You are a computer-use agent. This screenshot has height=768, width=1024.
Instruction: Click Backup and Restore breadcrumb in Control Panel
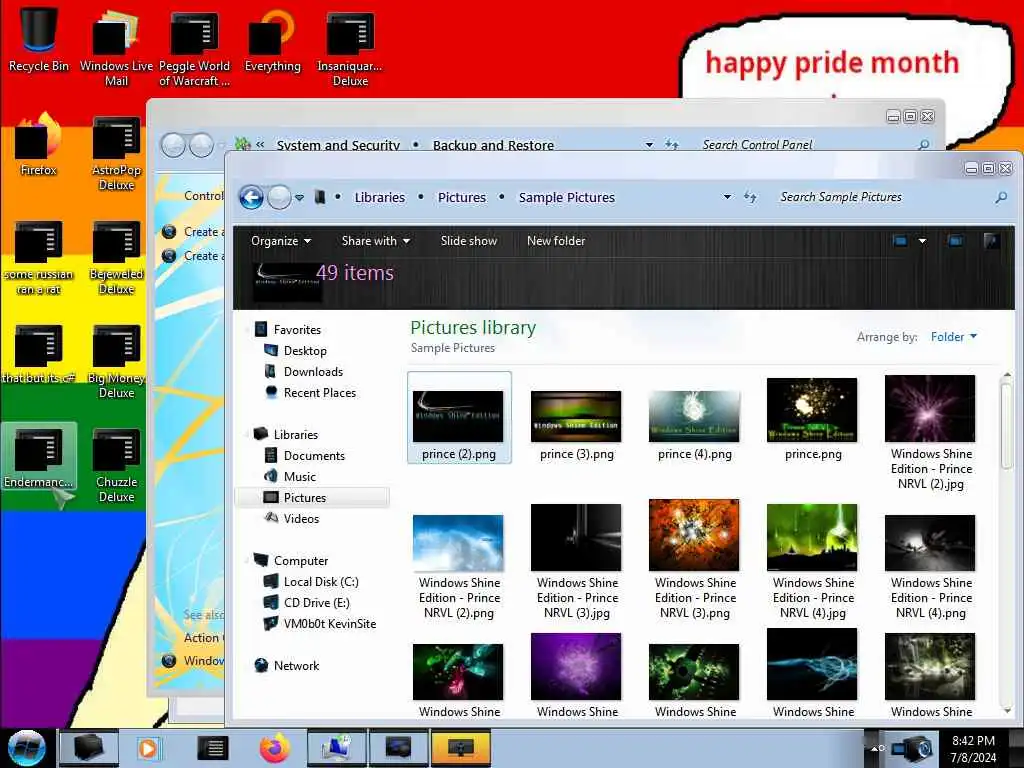coord(493,145)
